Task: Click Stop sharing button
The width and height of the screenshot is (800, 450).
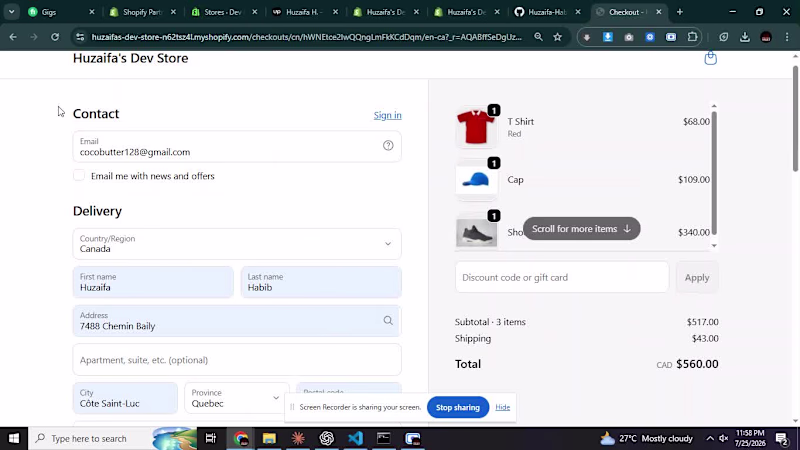Action: 458,407
